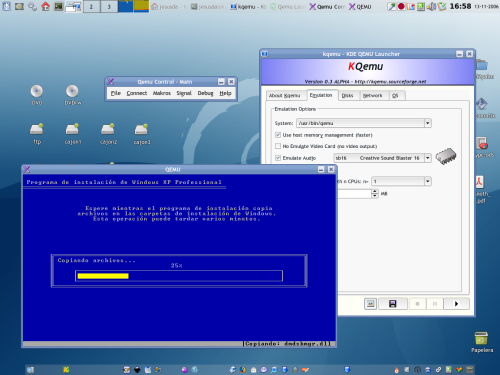Screen dimensions: 500x375
Task: Open the DVDrw desktop icon
Action: [72, 91]
